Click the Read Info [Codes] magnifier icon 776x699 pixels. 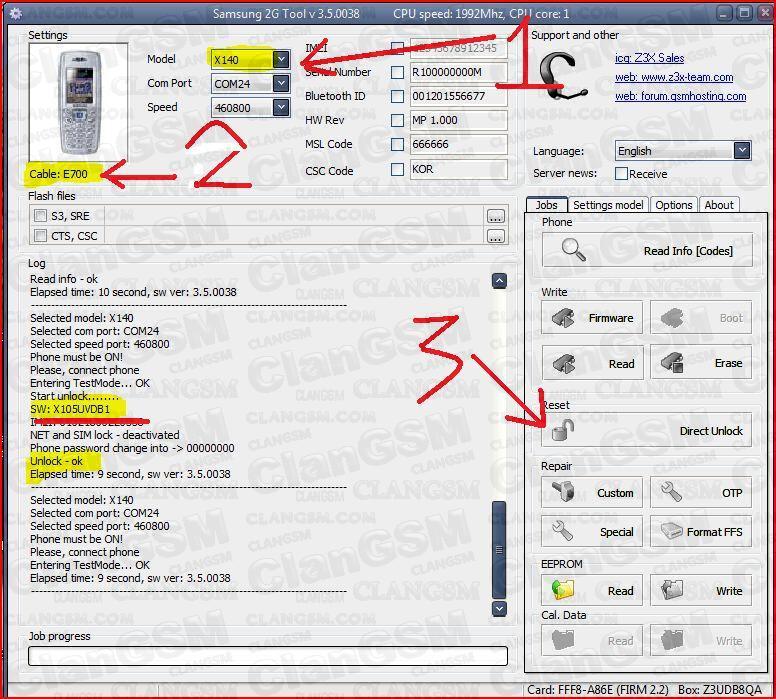click(573, 250)
